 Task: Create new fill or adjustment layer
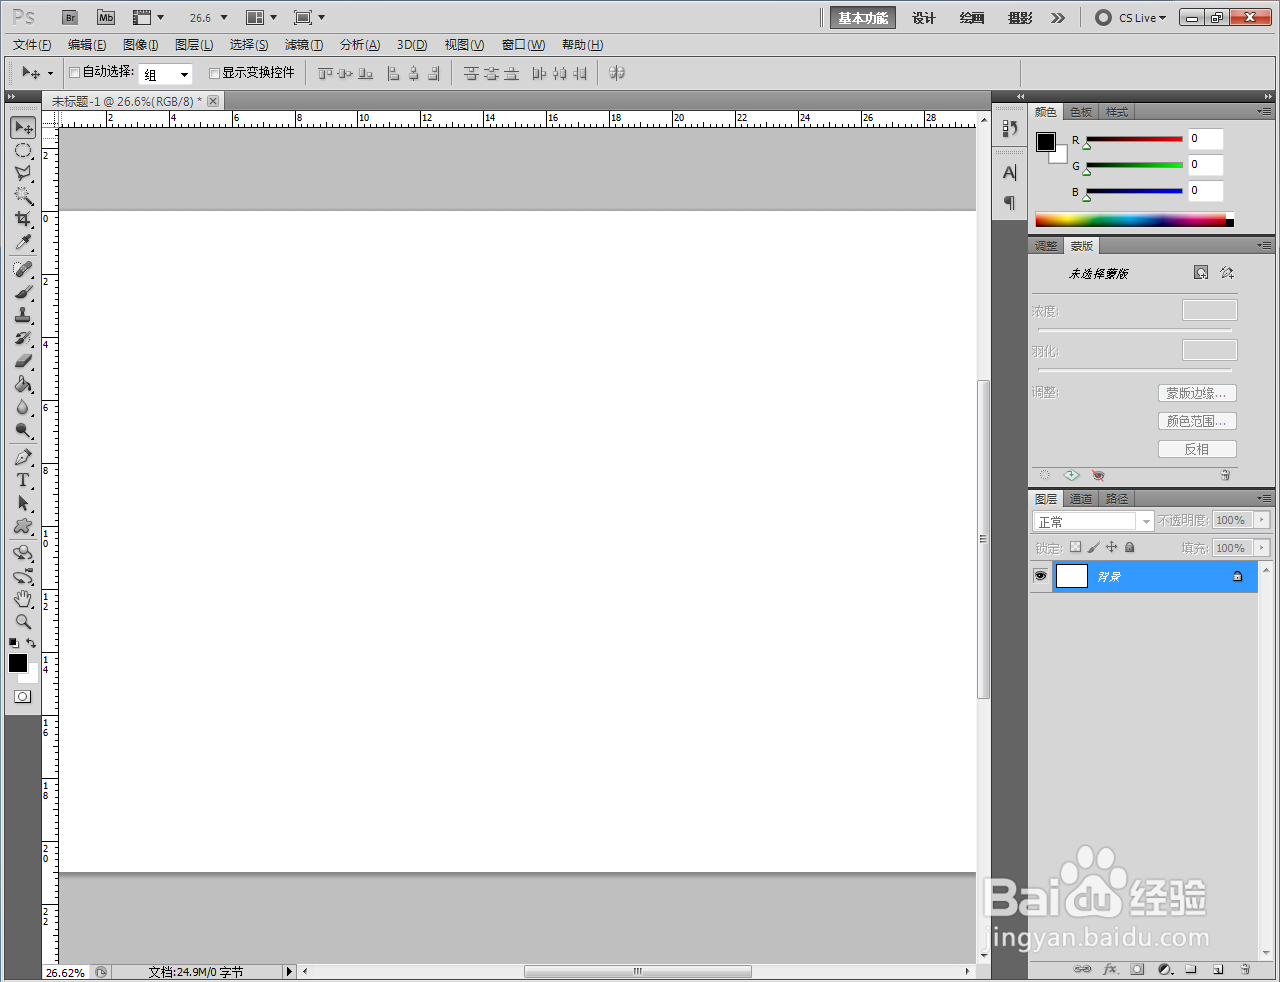tap(1165, 969)
